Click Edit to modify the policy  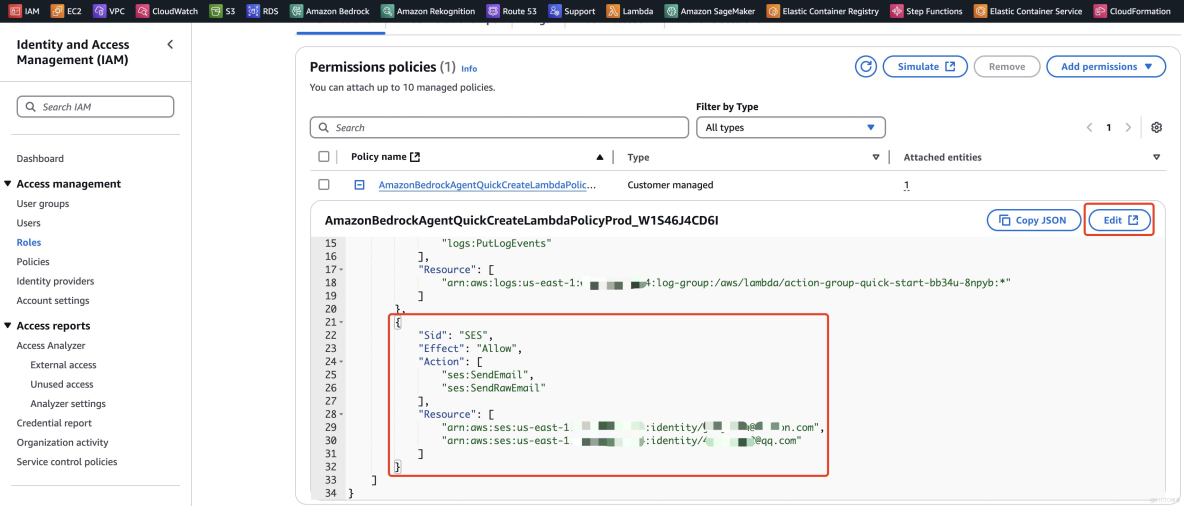click(x=1120, y=220)
